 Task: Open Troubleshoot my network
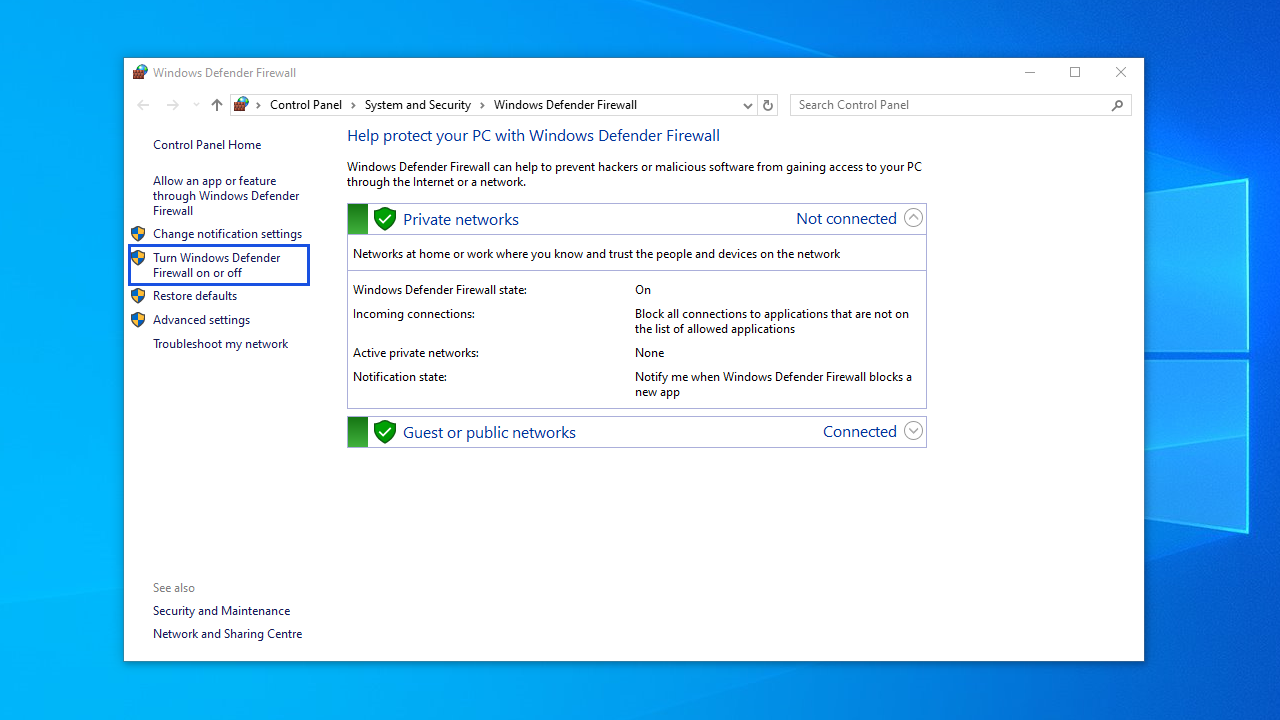(x=220, y=344)
